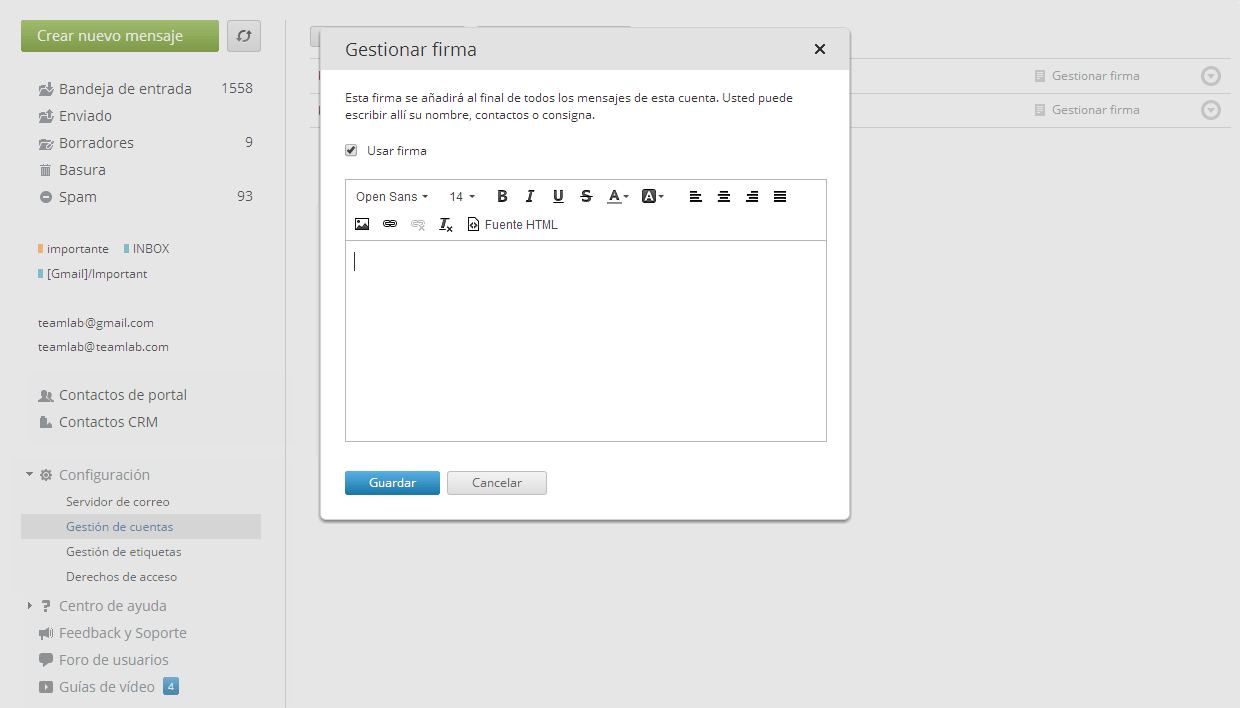This screenshot has height=708, width=1240.
Task: Toggle underline formatting in signature editor
Action: coord(558,196)
